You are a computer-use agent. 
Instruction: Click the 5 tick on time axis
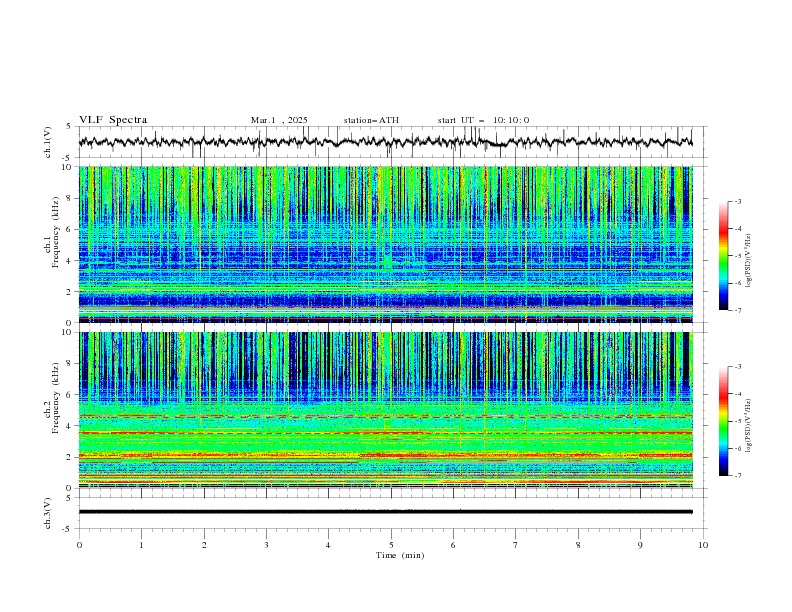(x=391, y=545)
